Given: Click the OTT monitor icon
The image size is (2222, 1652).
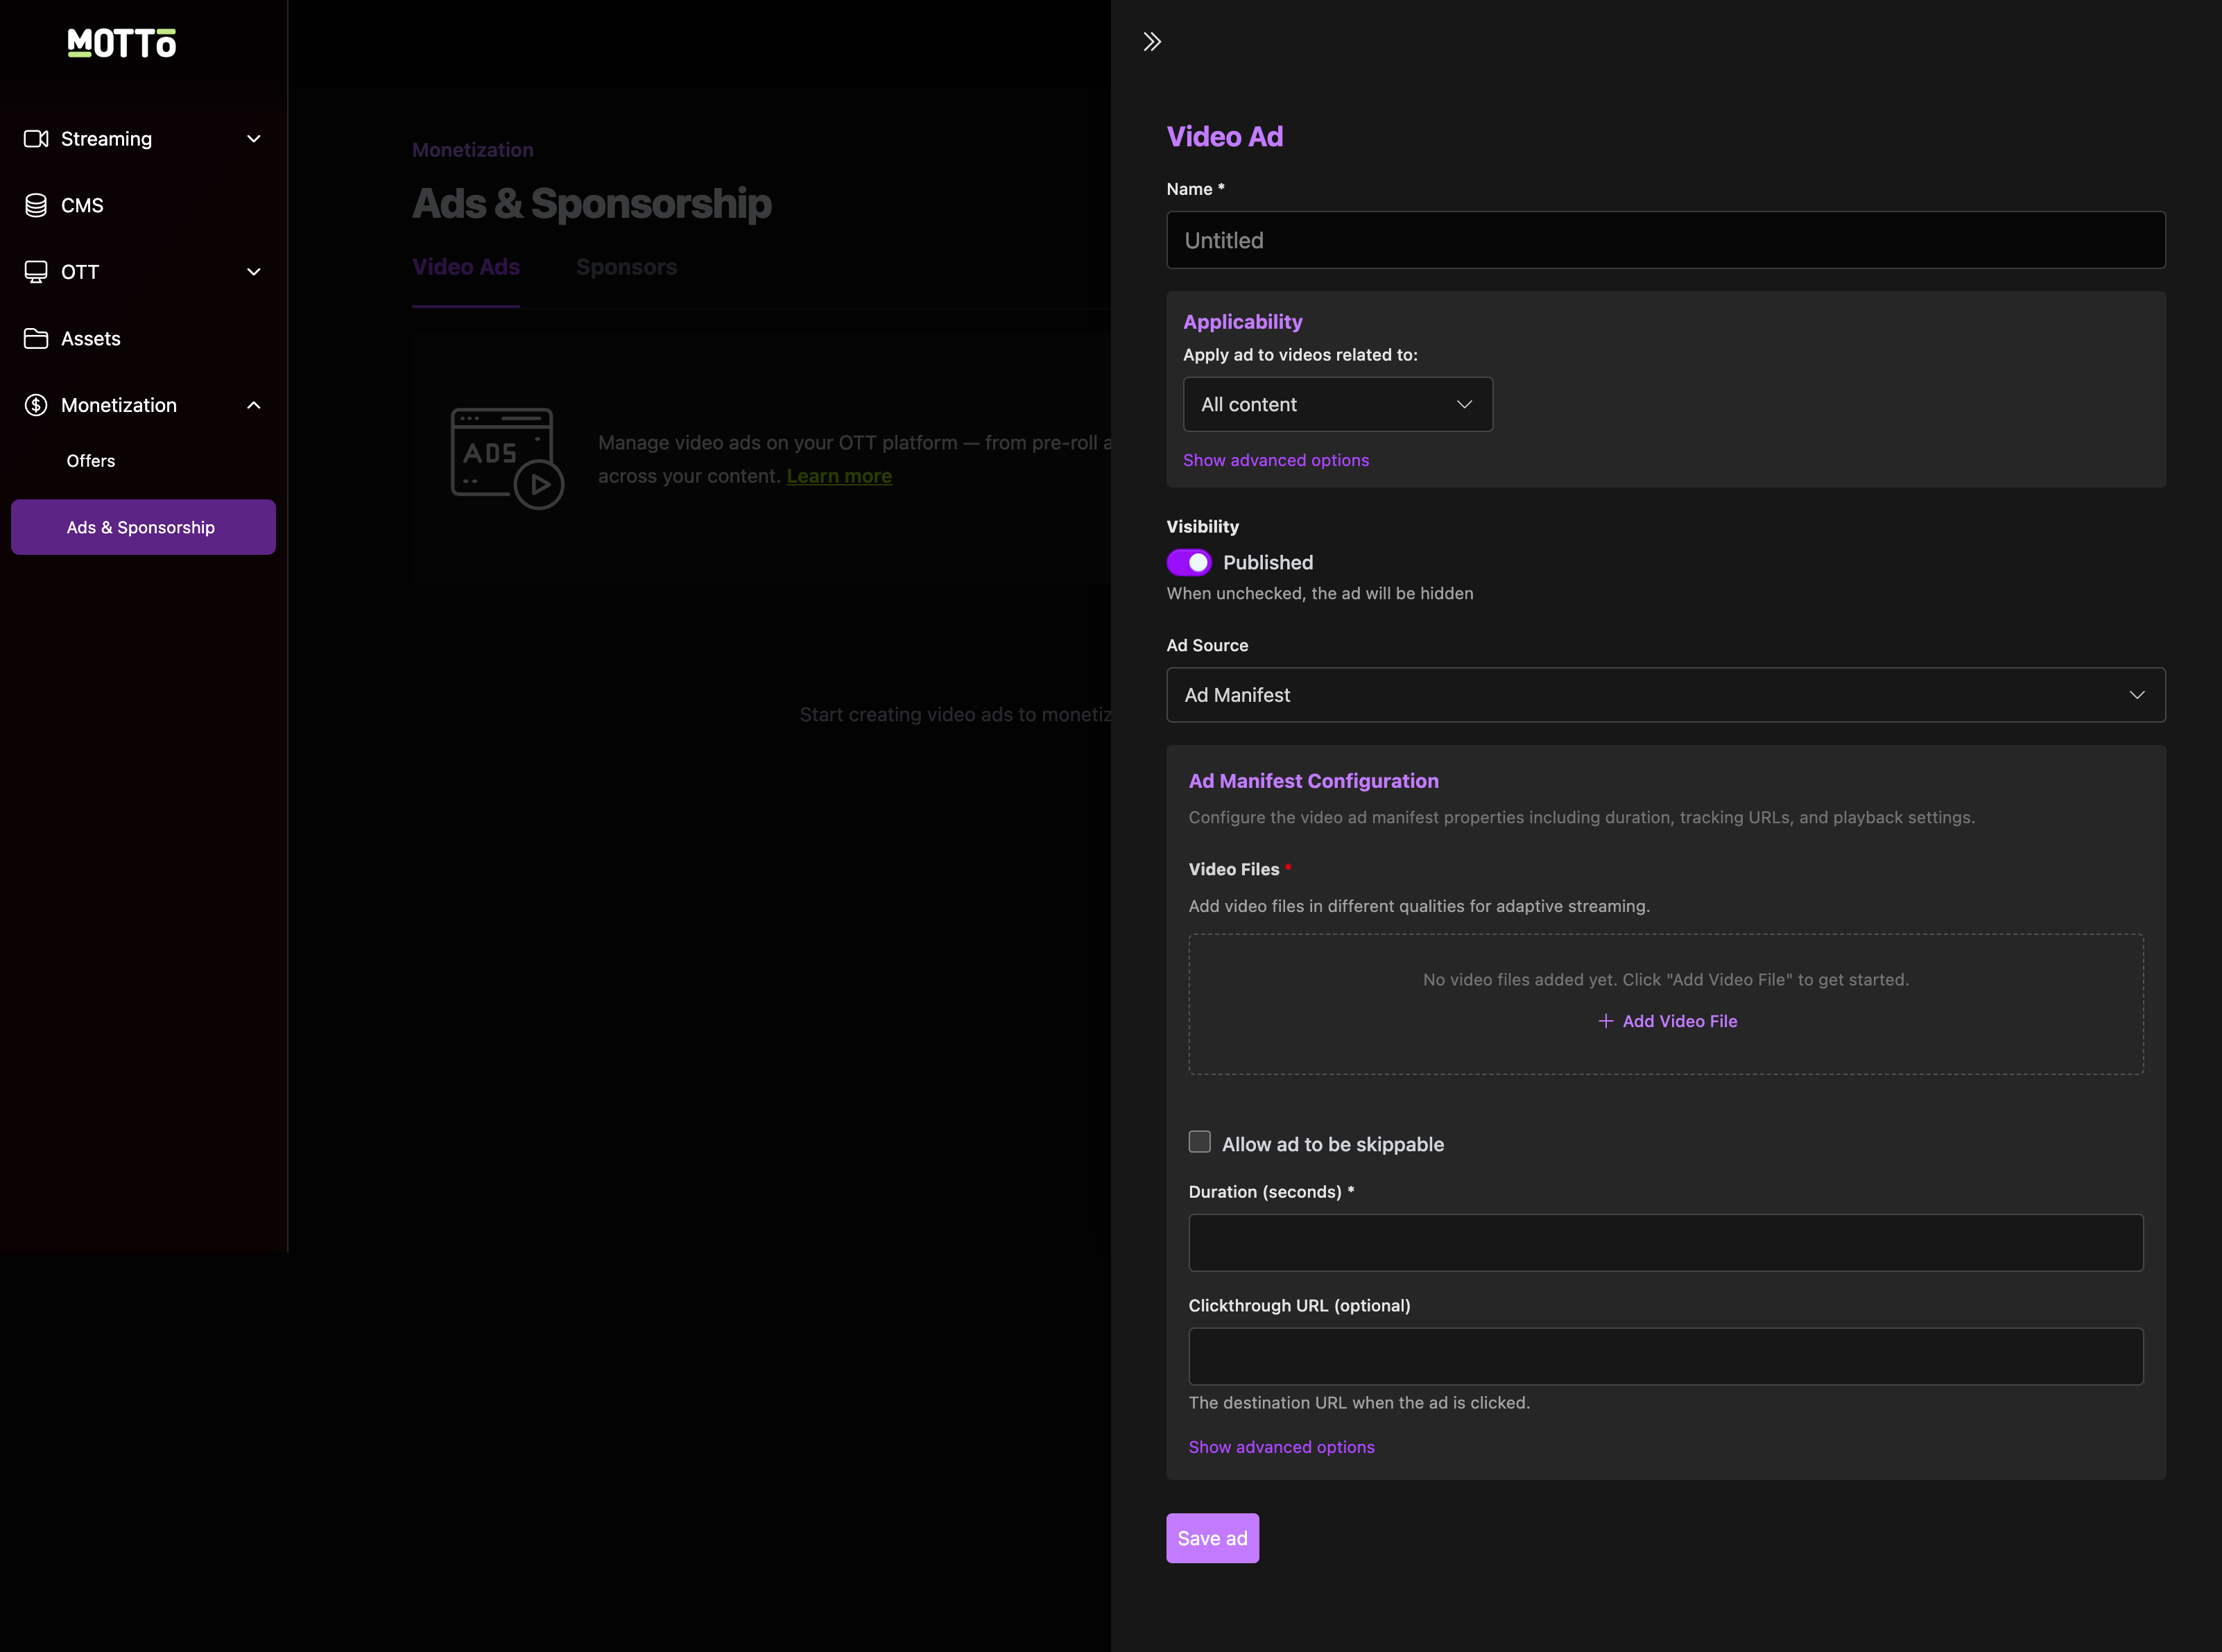Looking at the screenshot, I should (x=36, y=272).
